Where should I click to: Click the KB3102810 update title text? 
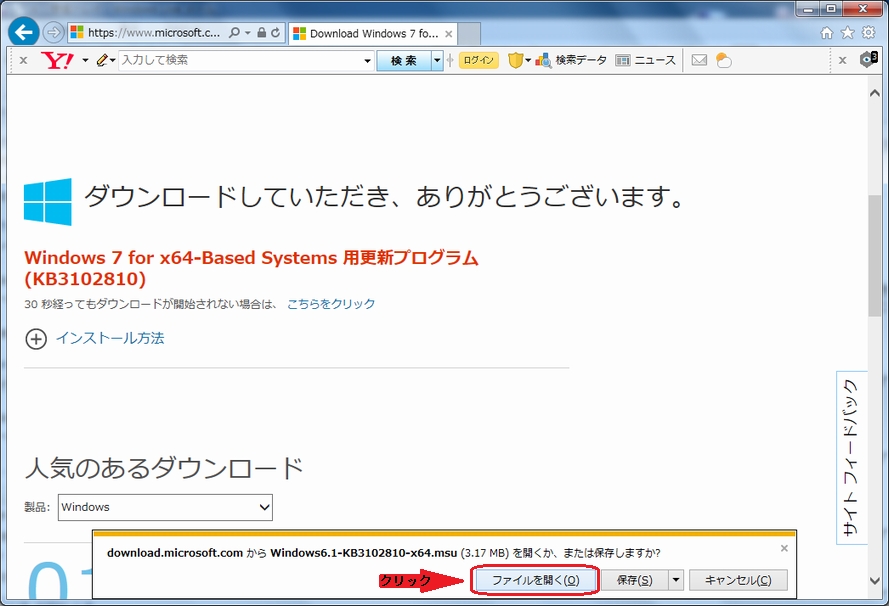coord(251,268)
